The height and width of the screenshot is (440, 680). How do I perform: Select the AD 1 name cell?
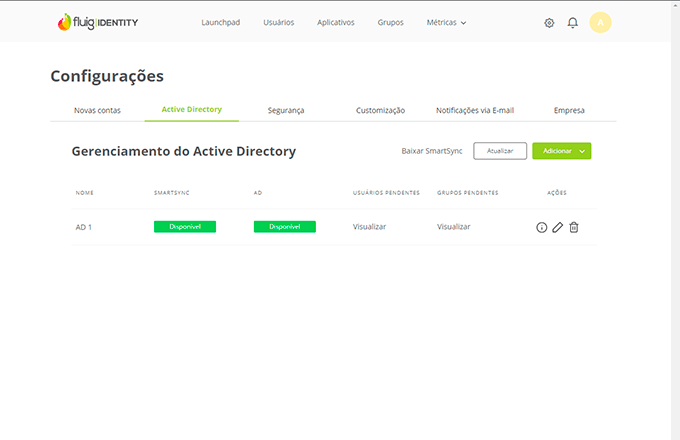point(84,227)
